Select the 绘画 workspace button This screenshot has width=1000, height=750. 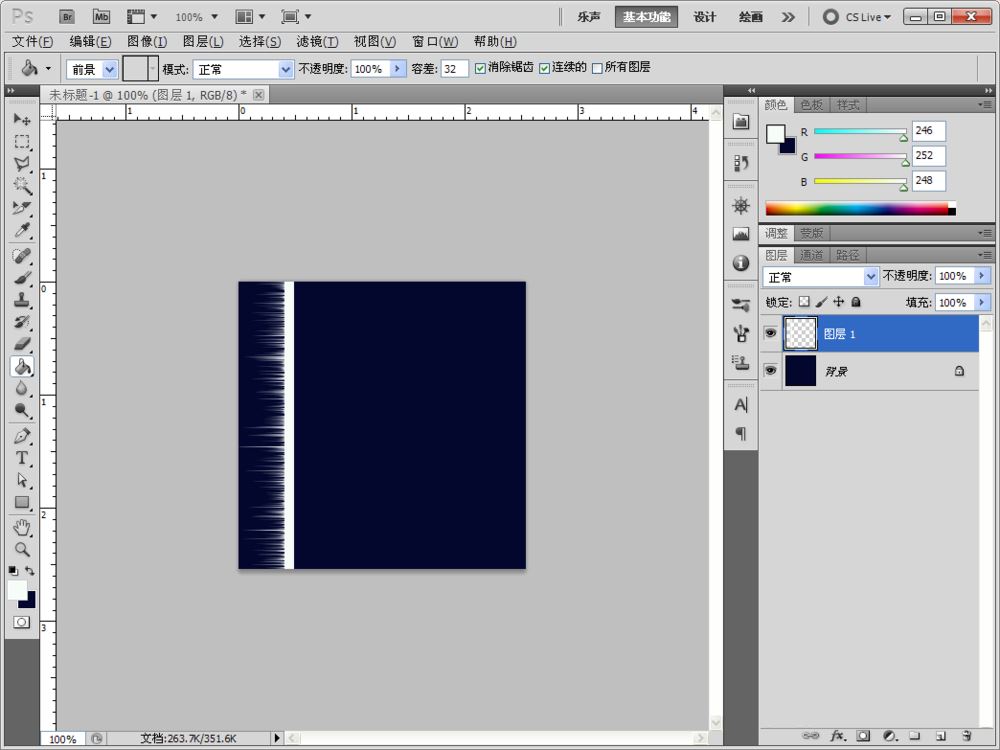pos(750,17)
